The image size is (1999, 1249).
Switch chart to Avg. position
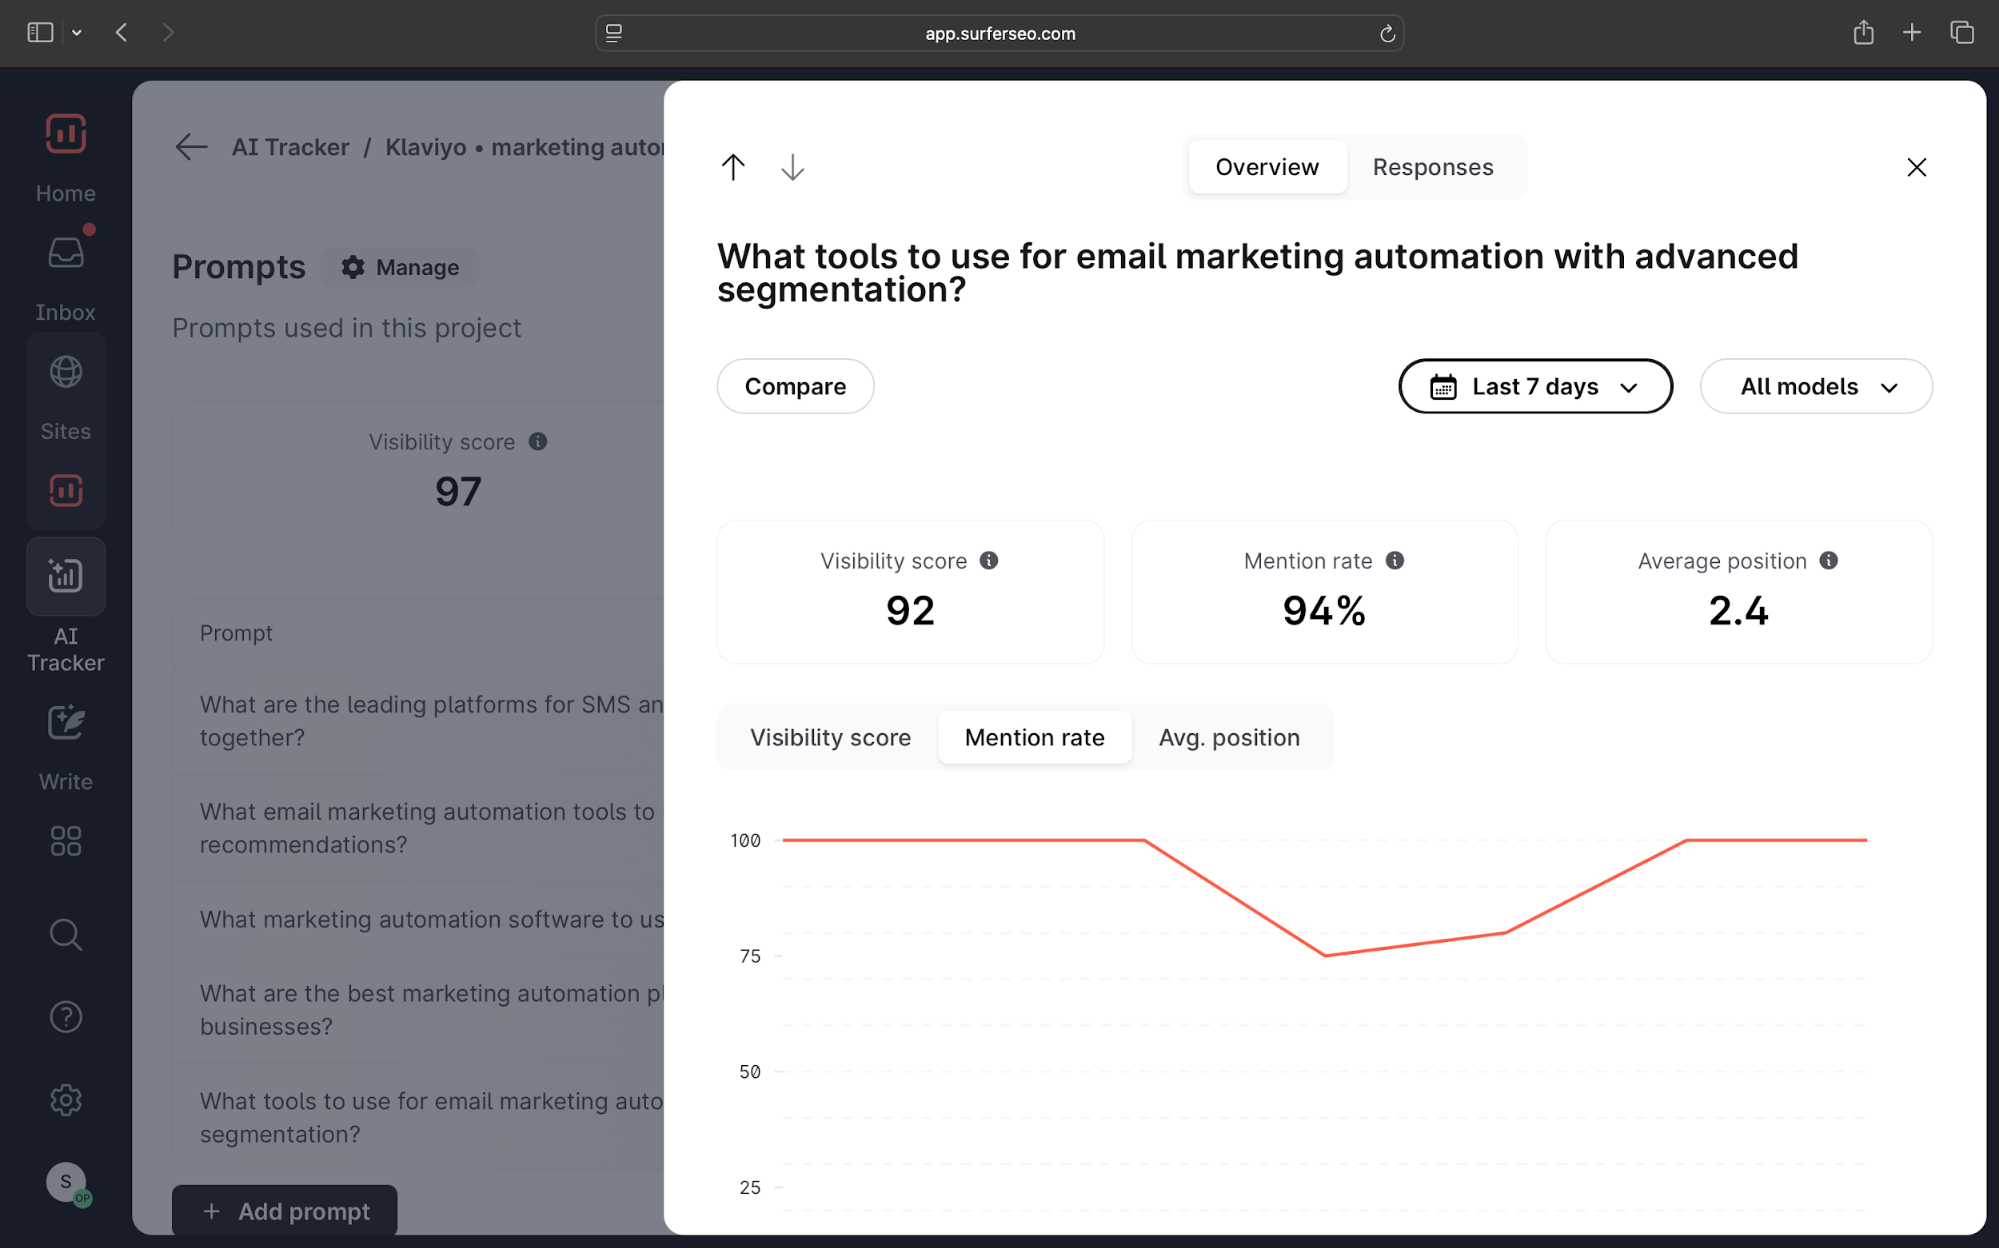click(1229, 738)
